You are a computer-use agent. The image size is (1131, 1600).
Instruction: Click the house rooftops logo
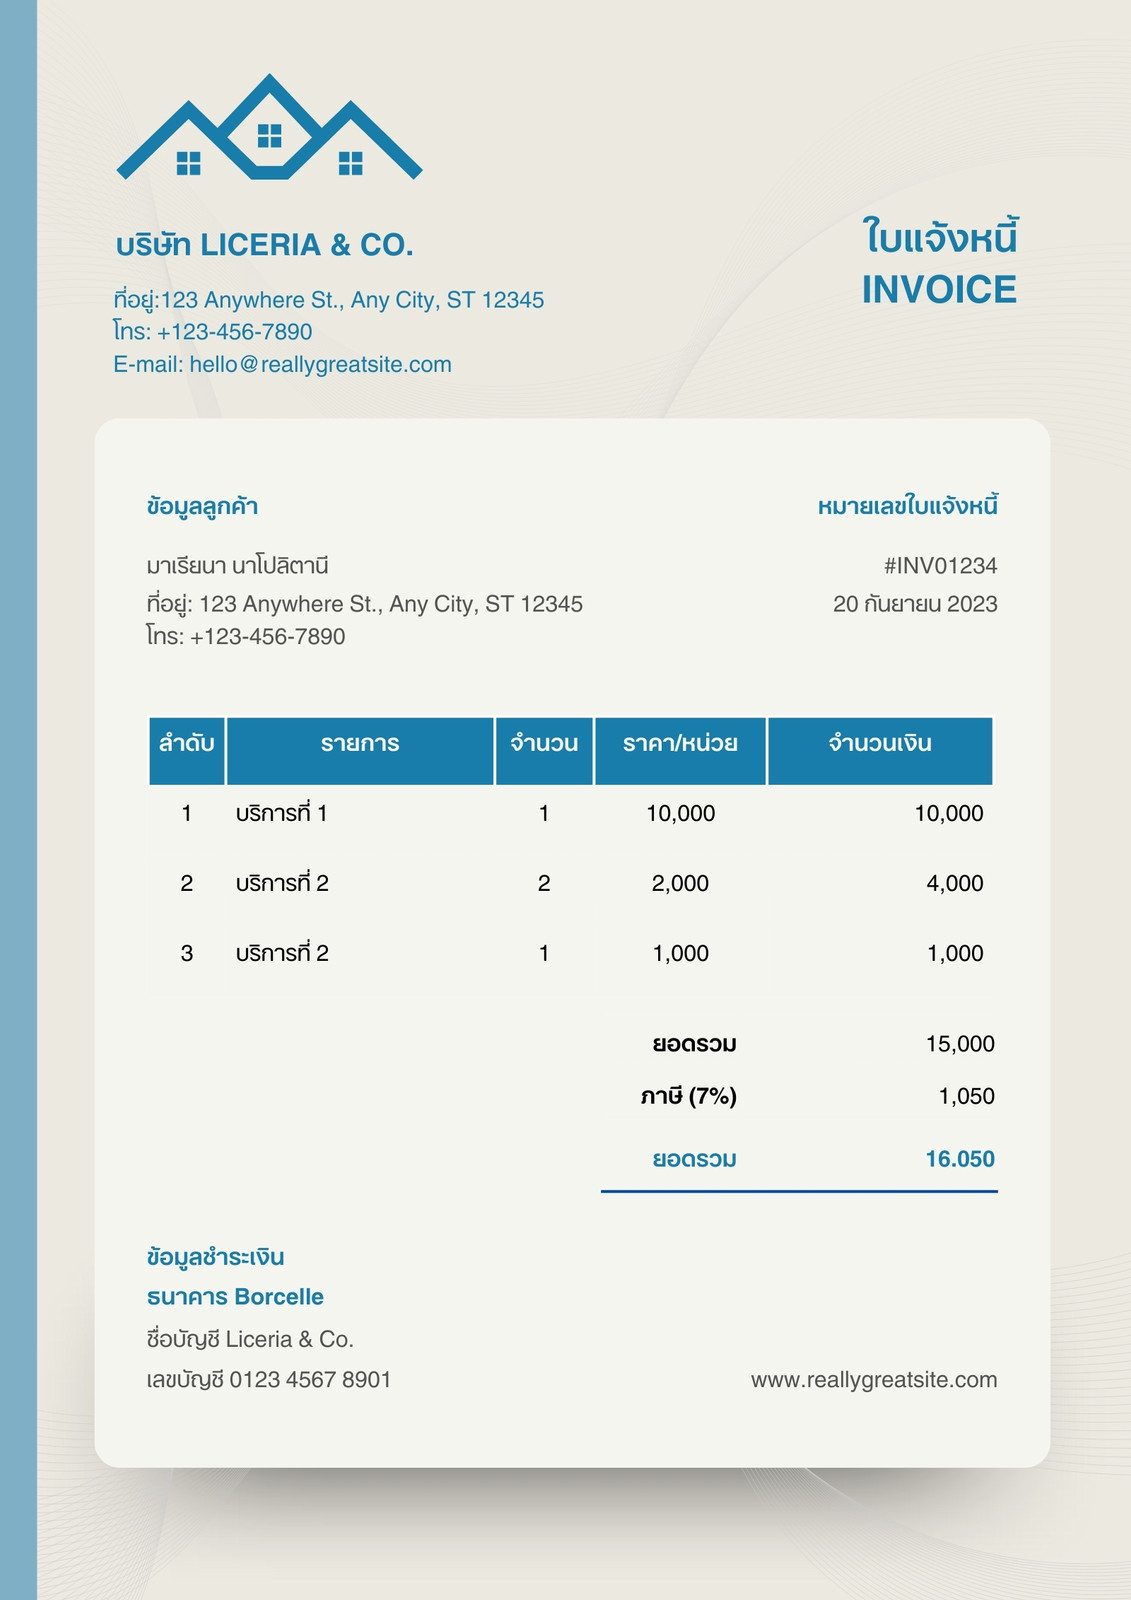pyautogui.click(x=269, y=127)
